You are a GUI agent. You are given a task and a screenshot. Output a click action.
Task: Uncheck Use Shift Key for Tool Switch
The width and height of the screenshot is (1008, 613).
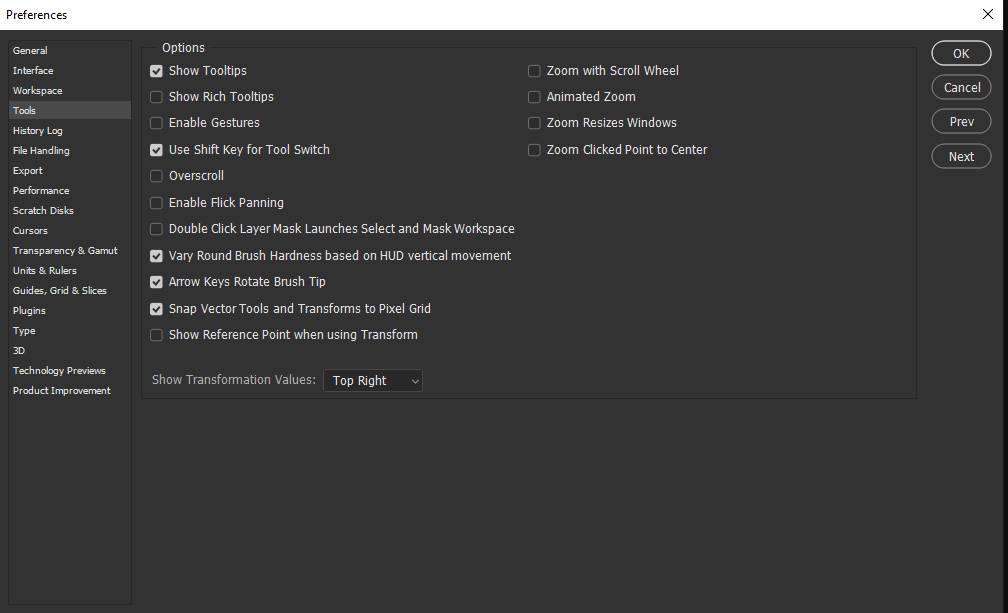(x=156, y=149)
